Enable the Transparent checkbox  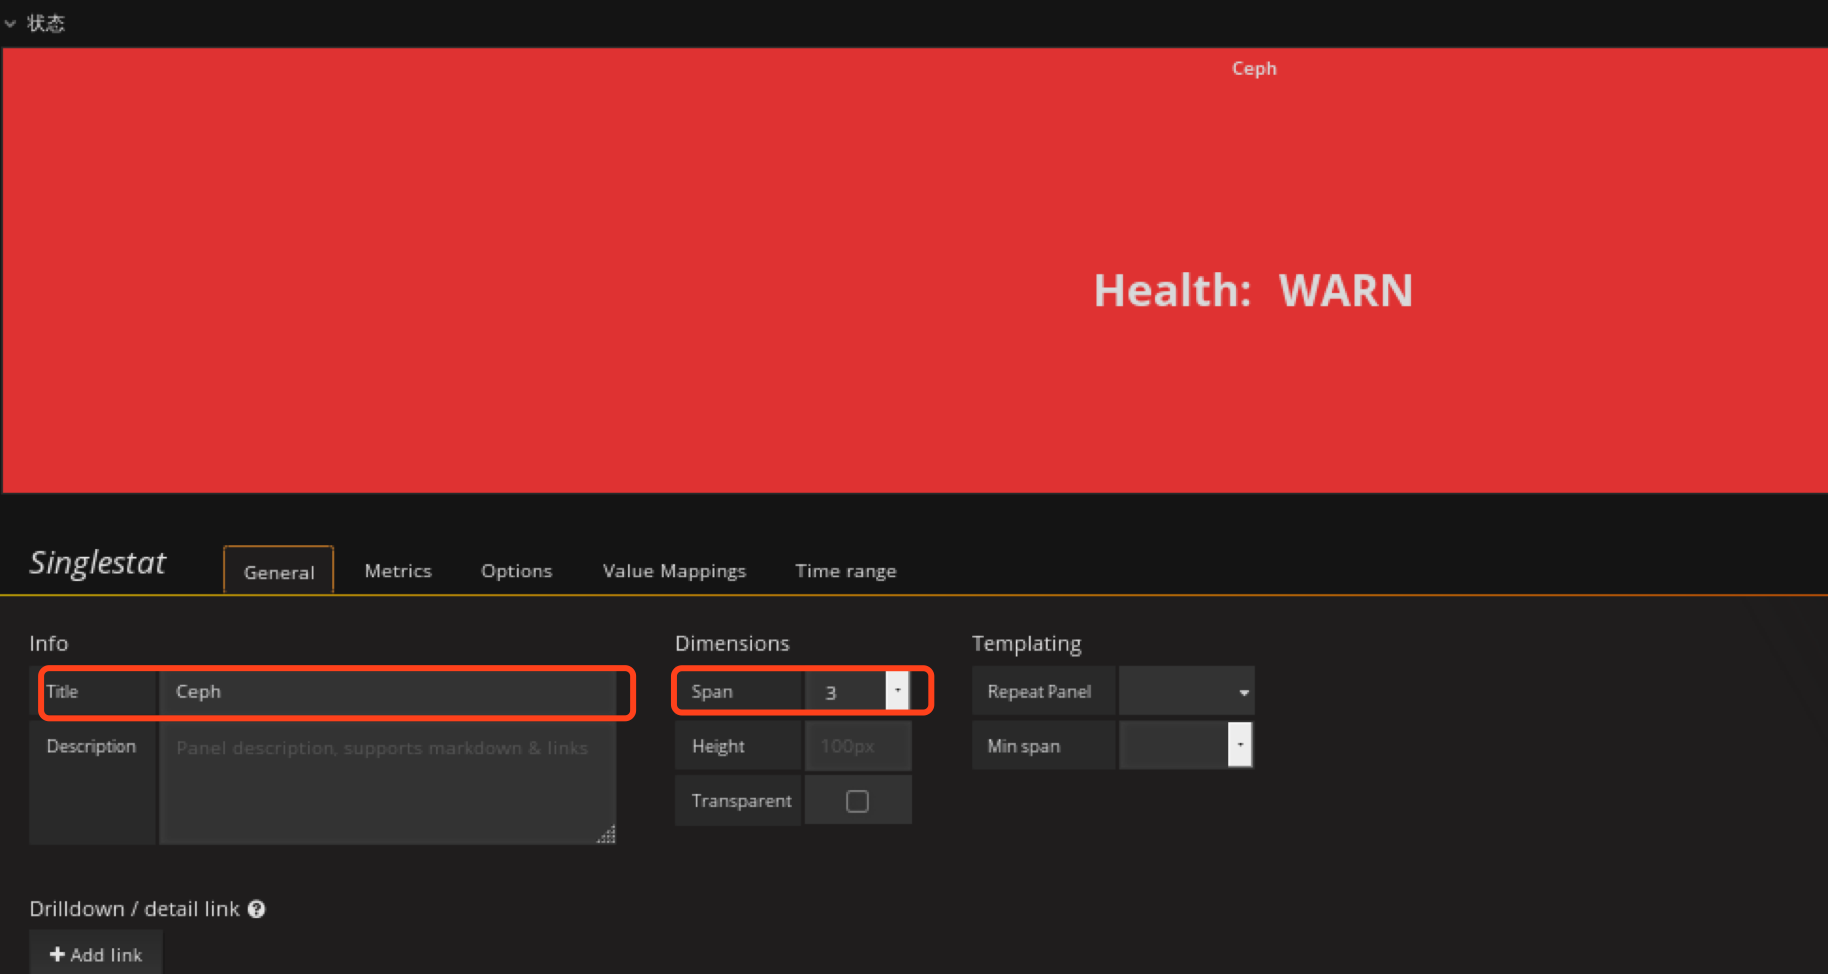click(857, 801)
